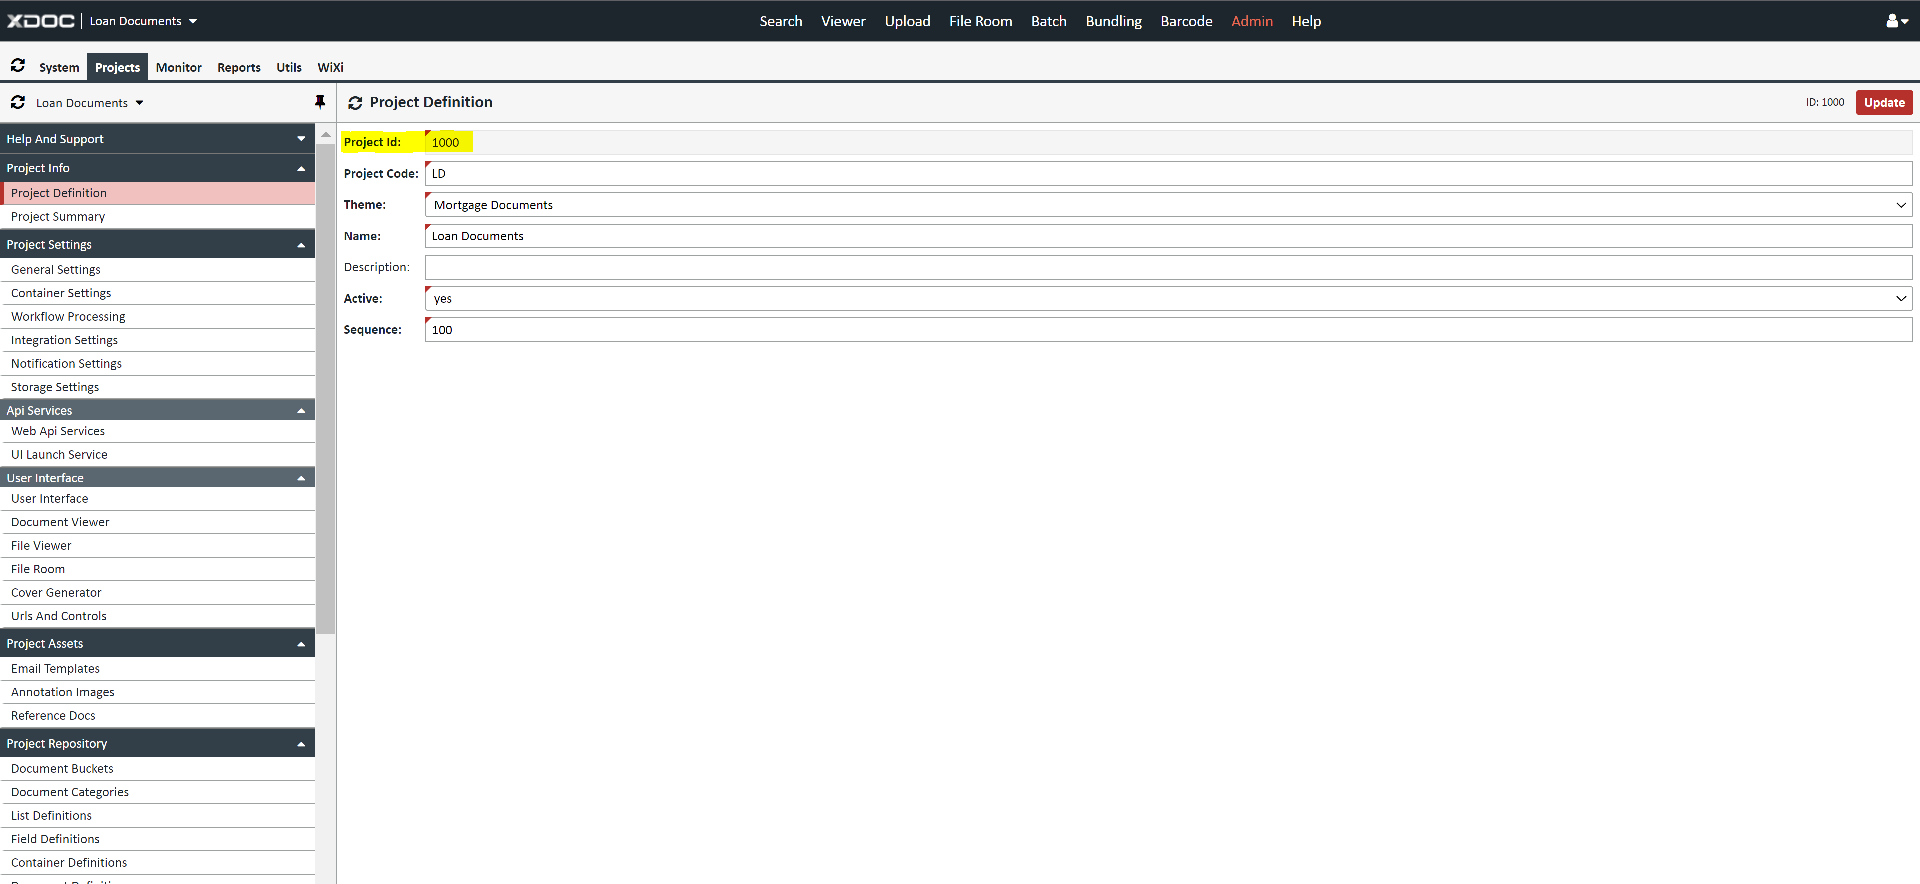Image resolution: width=1920 pixels, height=884 pixels.
Task: Click the XDOC logo icon
Action: pos(41,21)
